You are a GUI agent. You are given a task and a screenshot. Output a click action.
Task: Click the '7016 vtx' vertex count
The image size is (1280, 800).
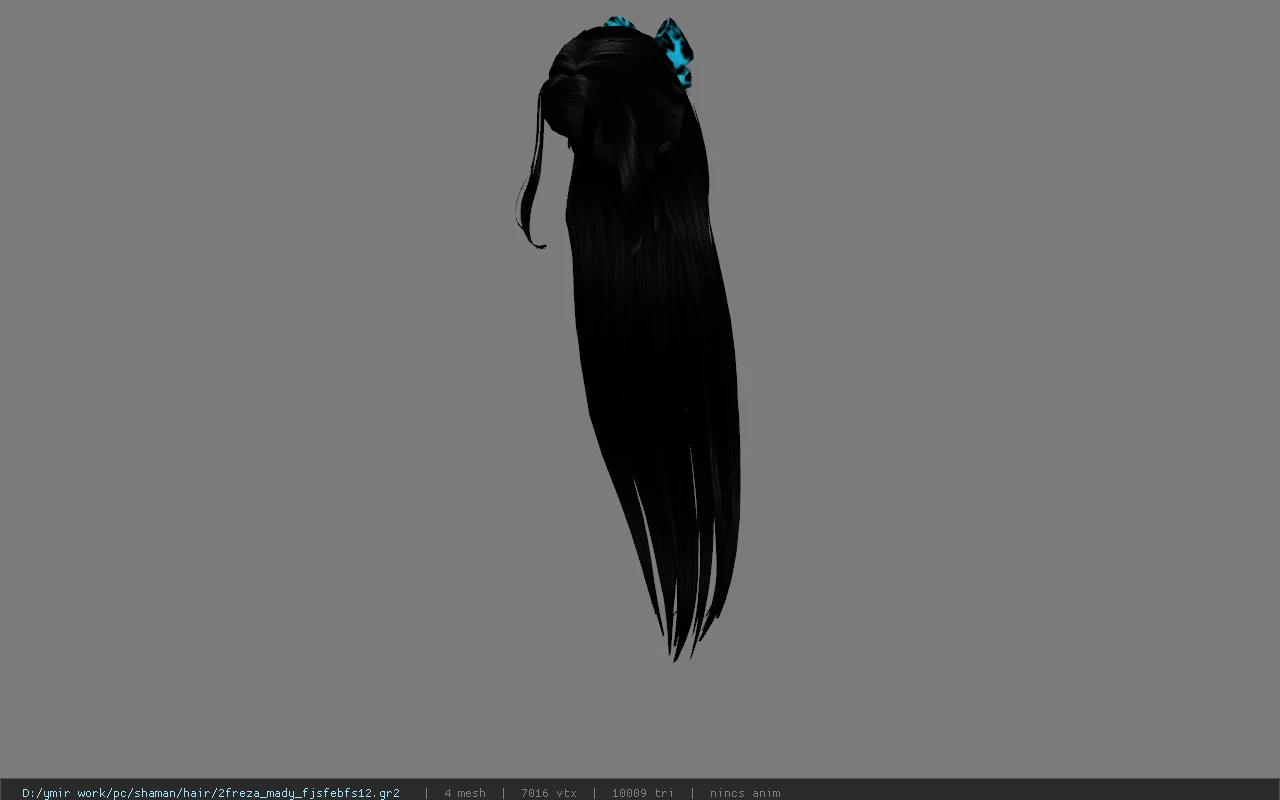click(x=548, y=793)
